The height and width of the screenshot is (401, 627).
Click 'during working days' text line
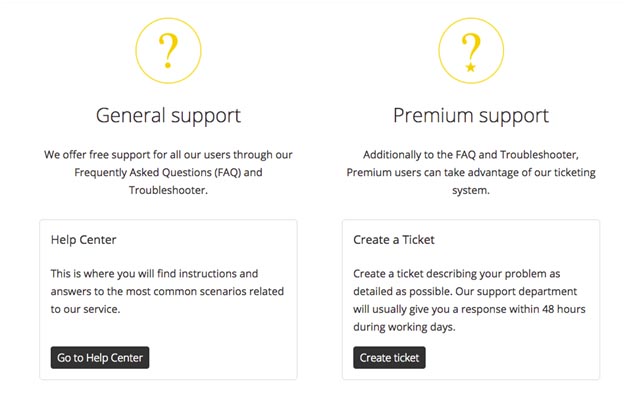click(x=404, y=327)
